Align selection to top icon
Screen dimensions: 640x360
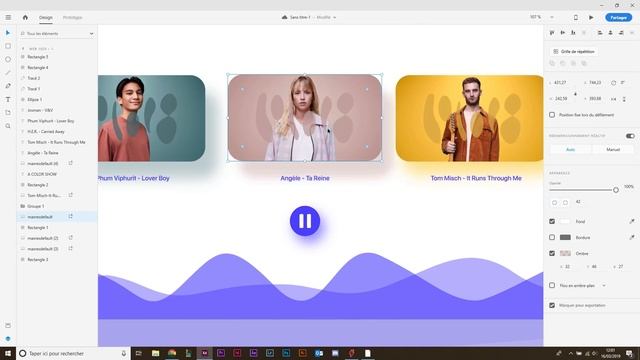tap(552, 33)
